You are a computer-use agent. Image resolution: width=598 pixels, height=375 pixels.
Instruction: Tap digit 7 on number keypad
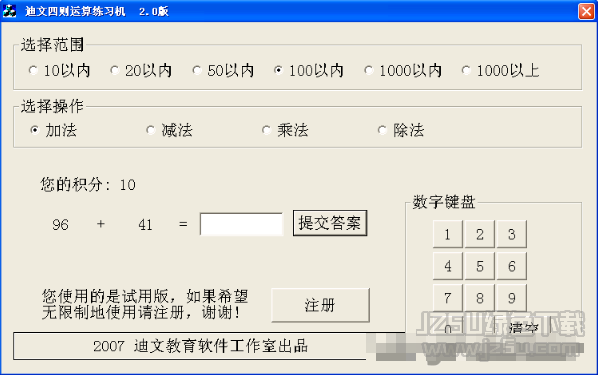448,298
